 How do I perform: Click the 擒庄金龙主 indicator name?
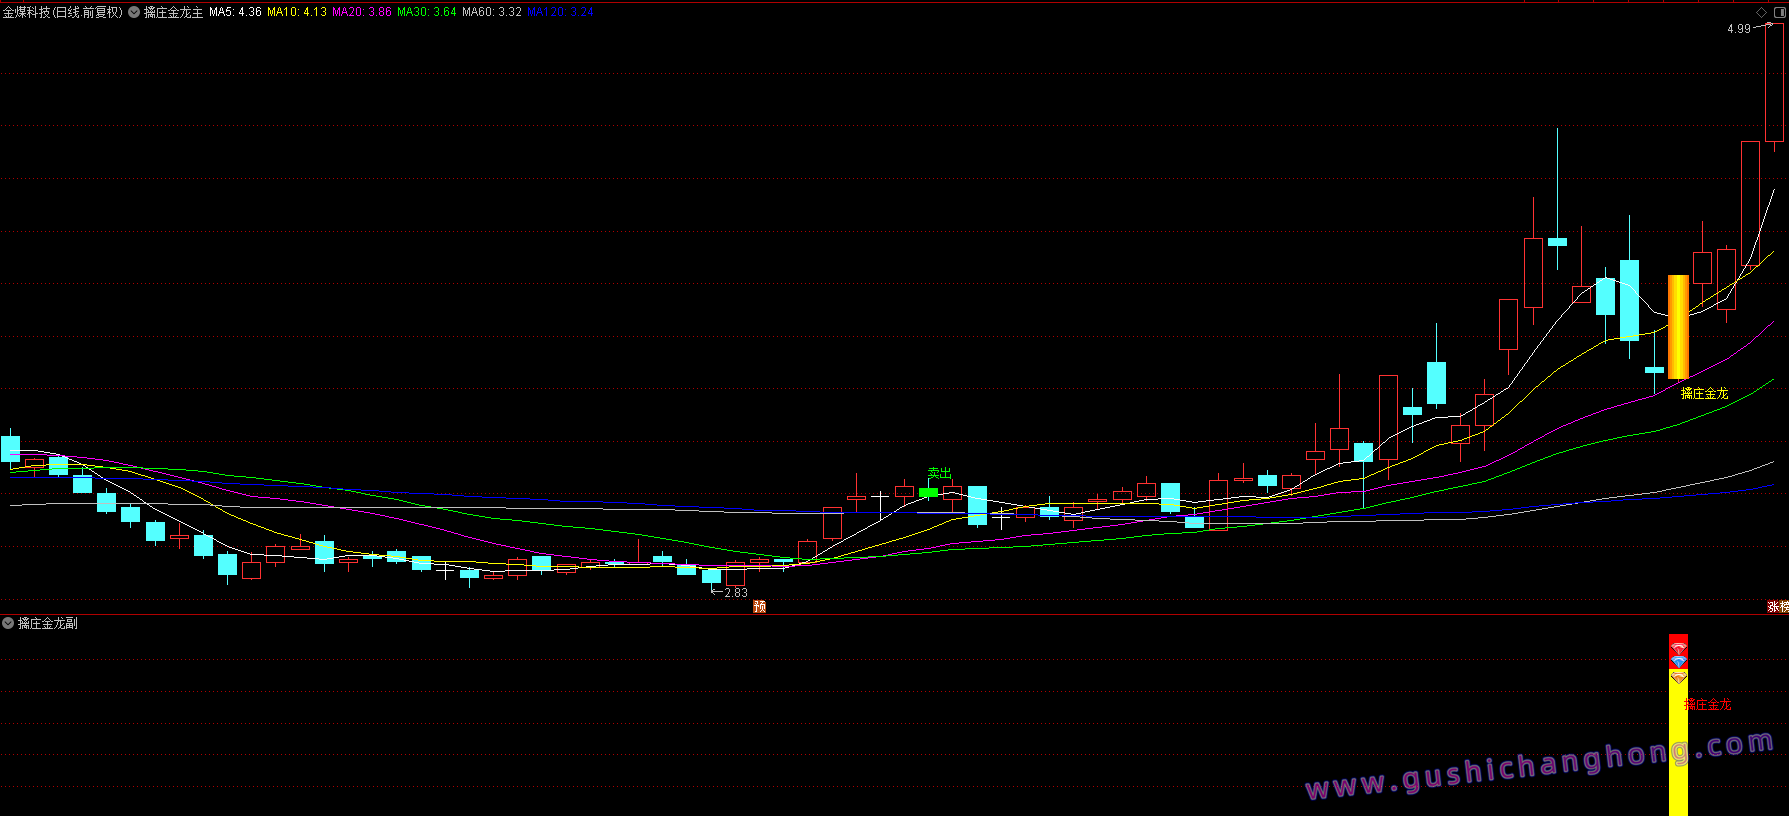pos(173,12)
